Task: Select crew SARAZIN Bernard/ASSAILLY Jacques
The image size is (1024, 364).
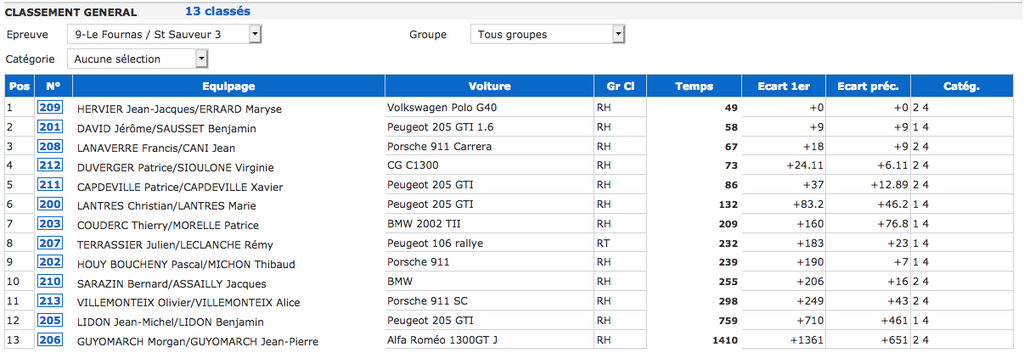Action: 172,284
